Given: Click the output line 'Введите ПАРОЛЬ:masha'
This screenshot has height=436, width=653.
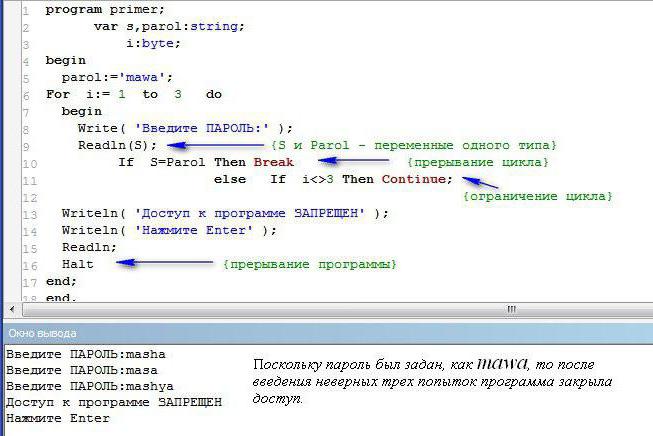Looking at the screenshot, I should pyautogui.click(x=85, y=354).
